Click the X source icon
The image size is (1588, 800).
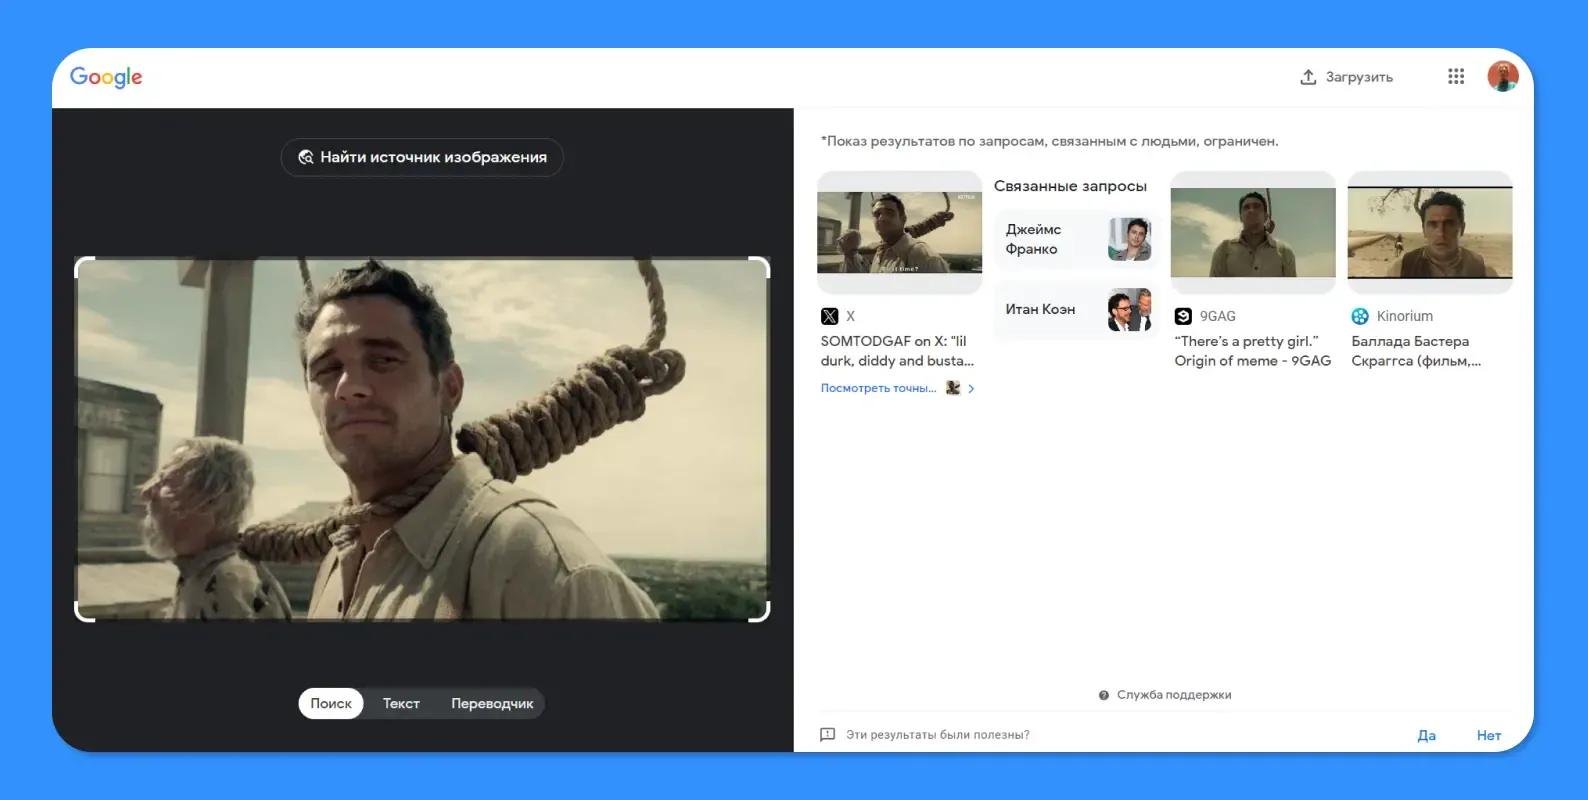coord(829,316)
